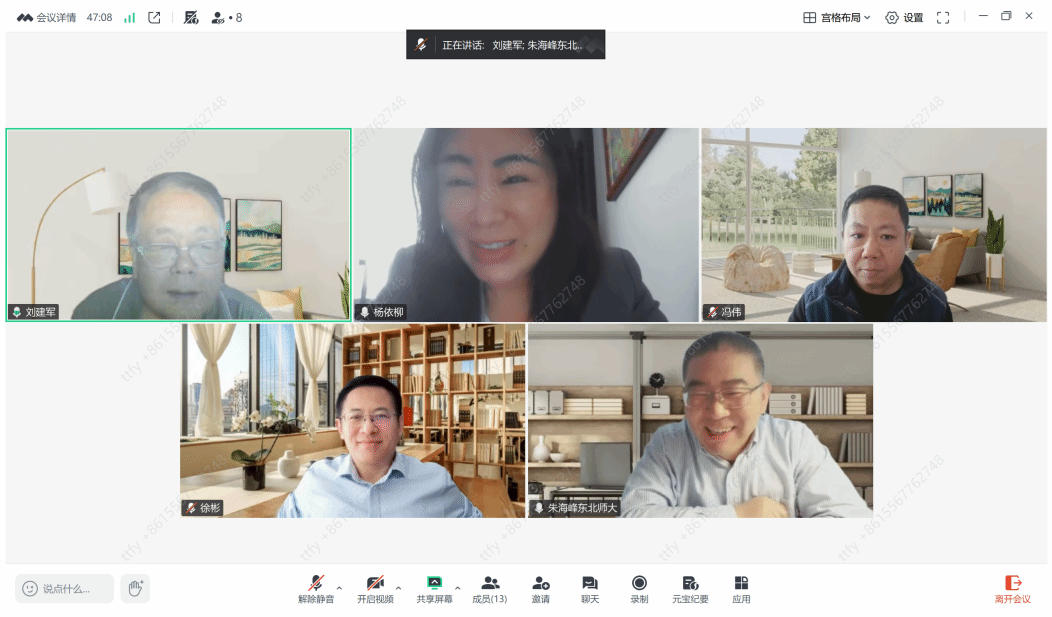Expand audio options arrow beside 解除静音

click(x=339, y=588)
